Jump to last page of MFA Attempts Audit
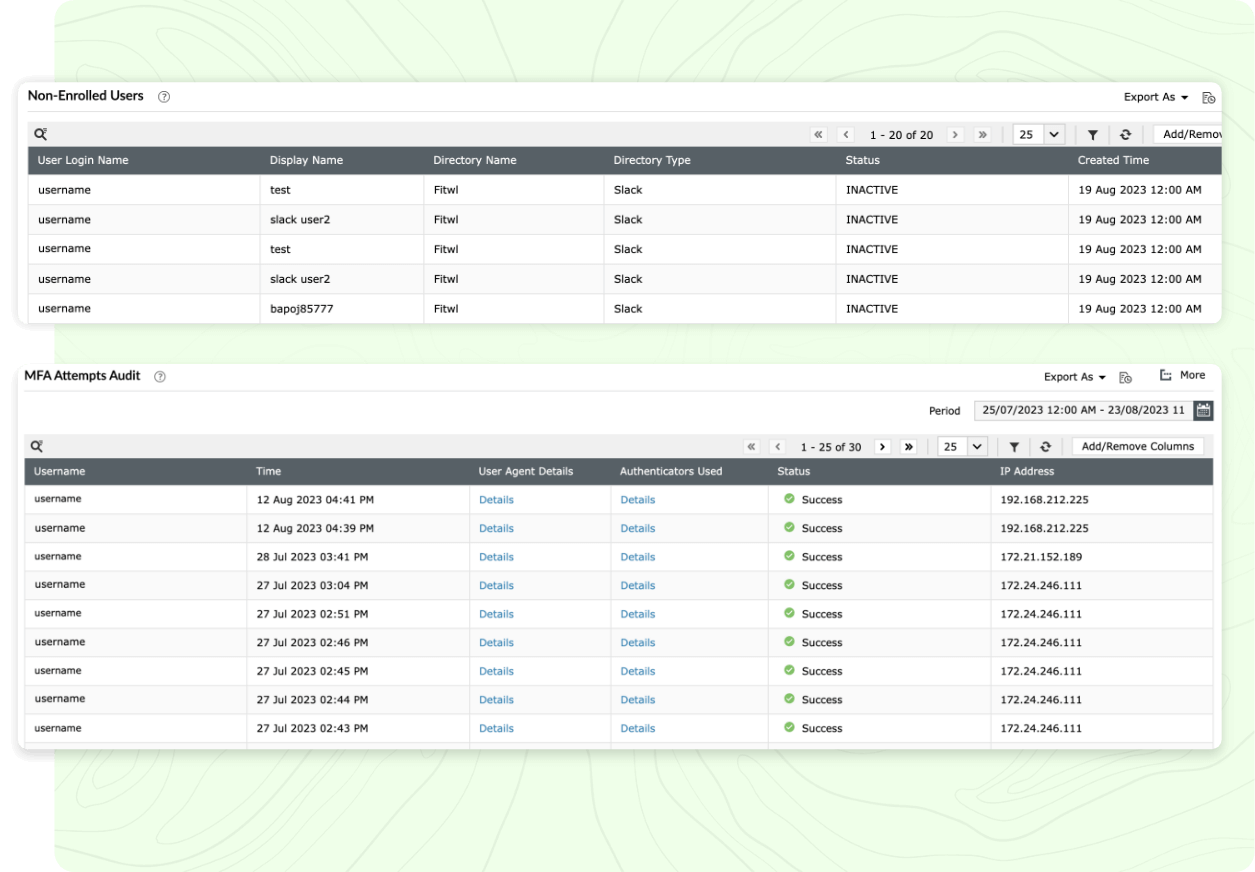Screen dimensions: 1255x872 click(x=908, y=447)
